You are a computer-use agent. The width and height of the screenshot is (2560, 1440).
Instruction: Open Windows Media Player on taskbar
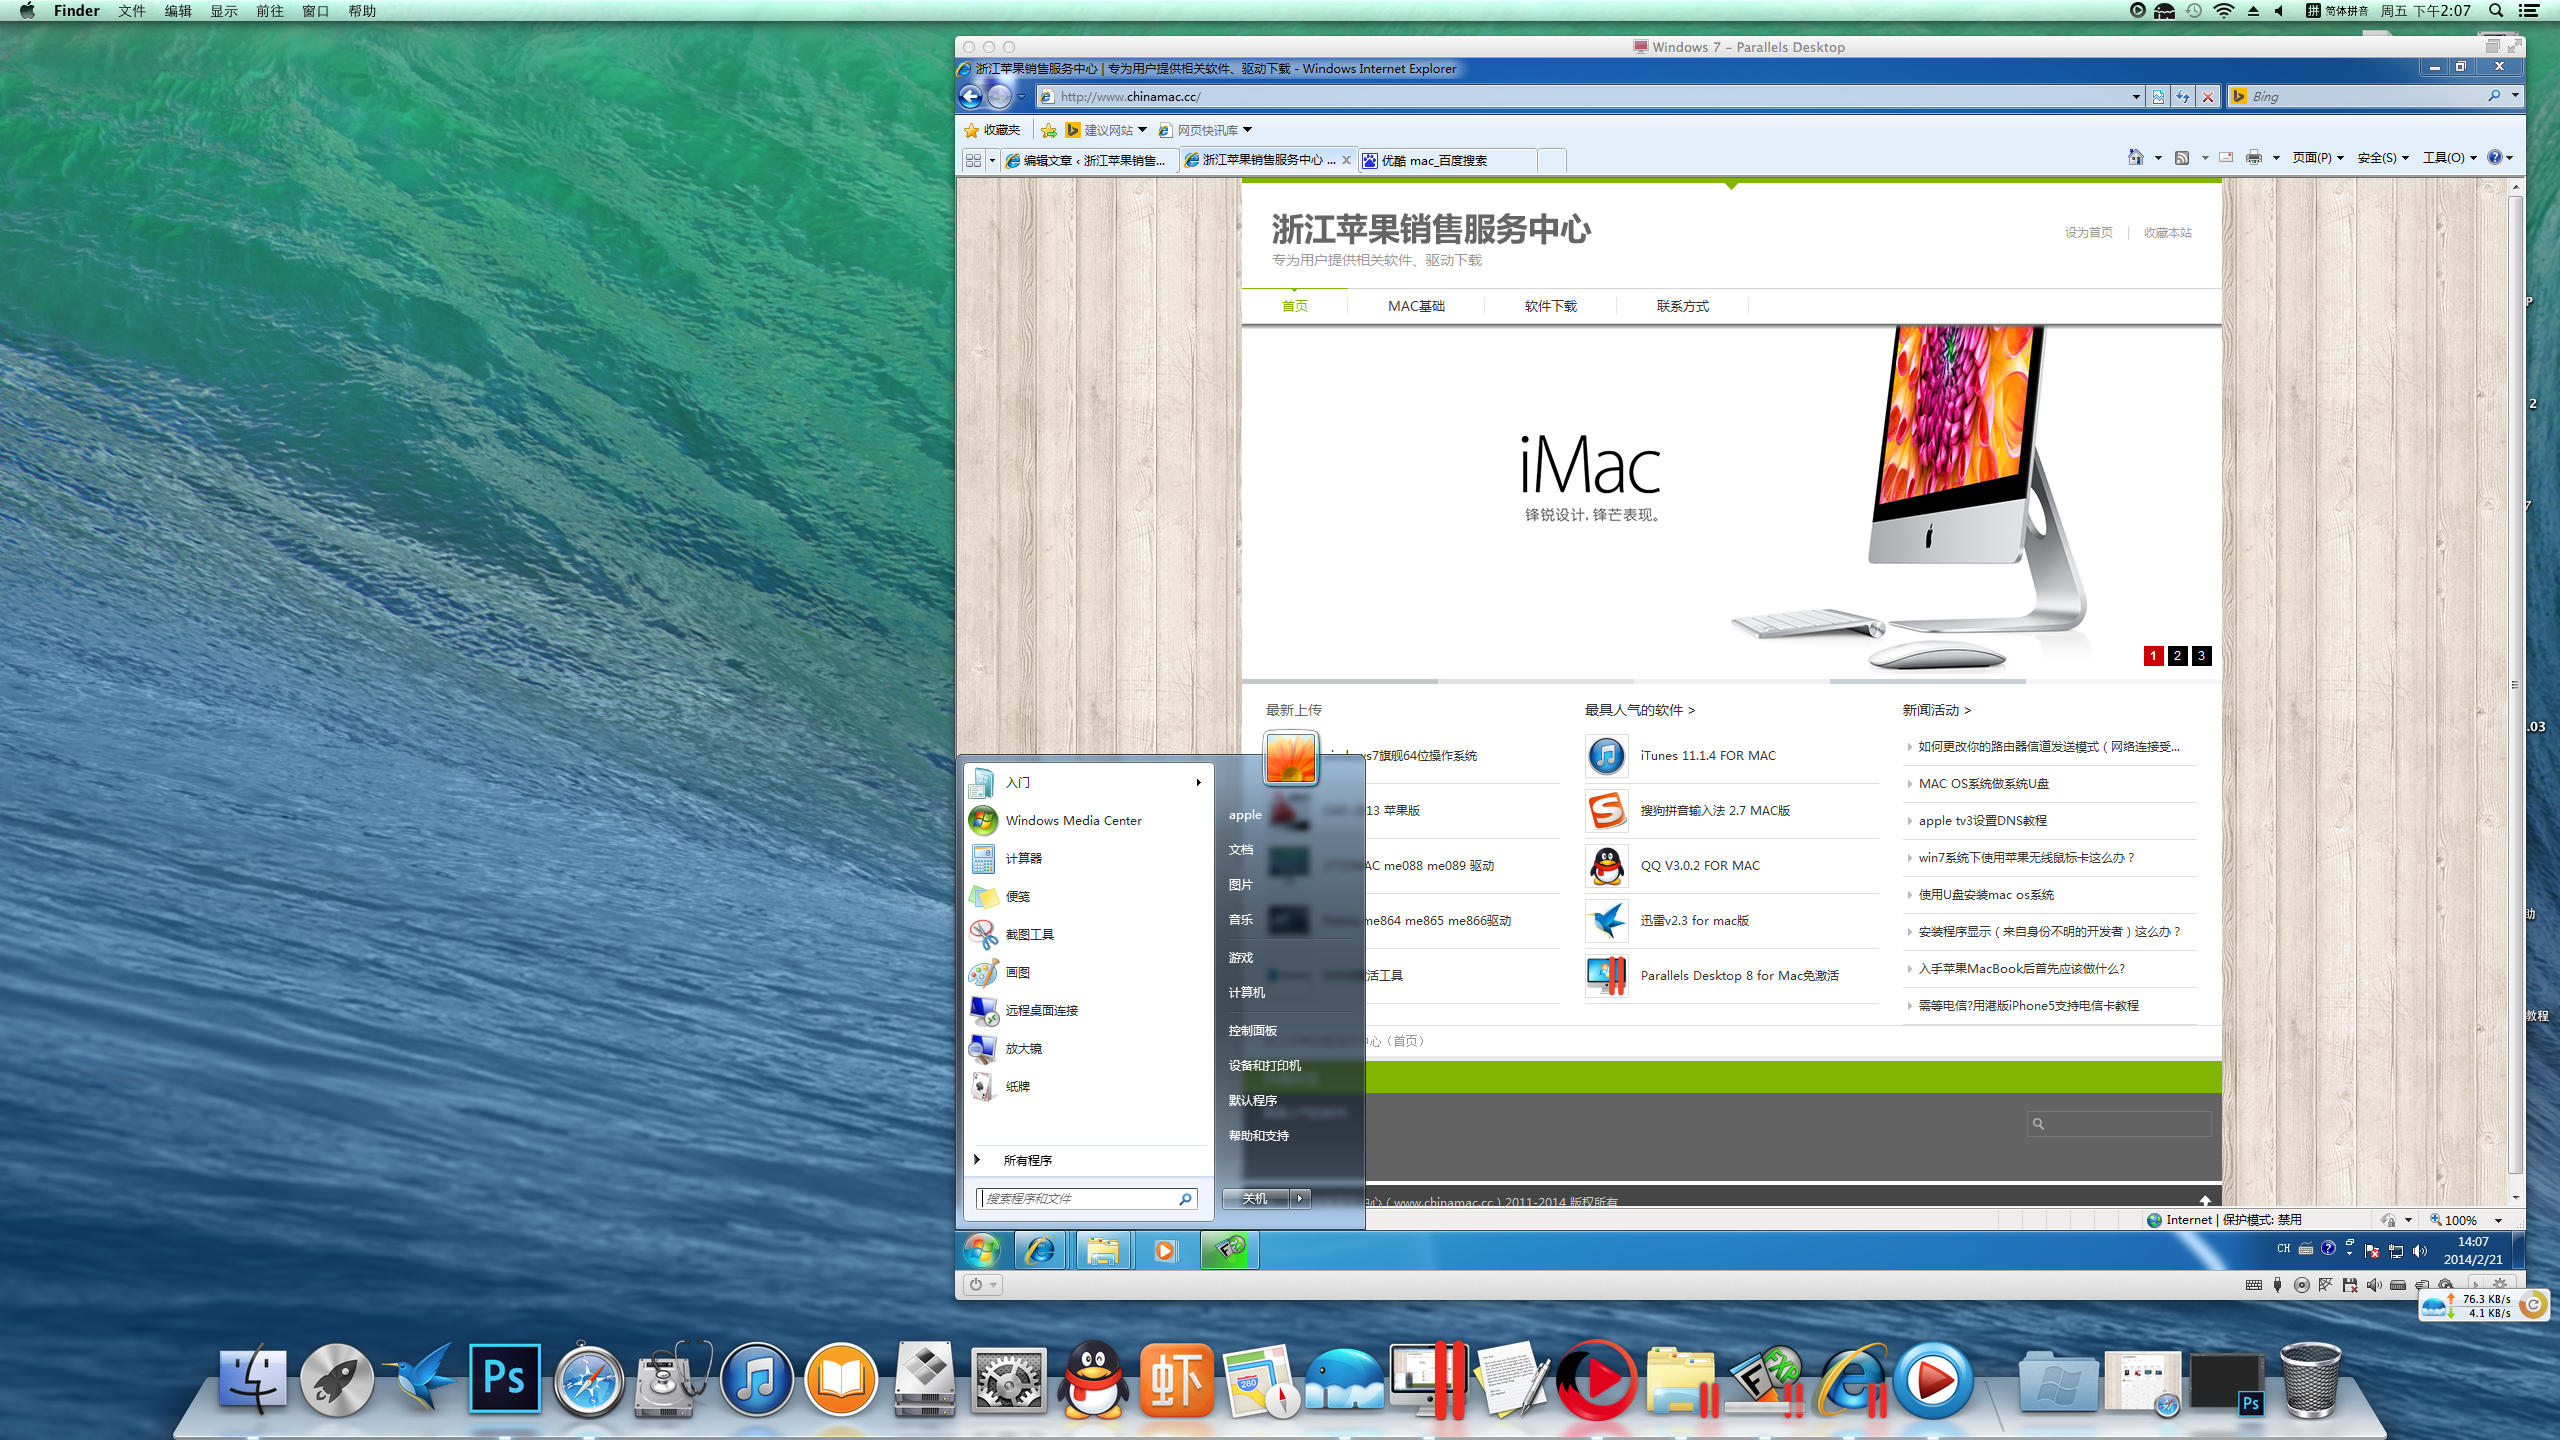pos(1165,1250)
